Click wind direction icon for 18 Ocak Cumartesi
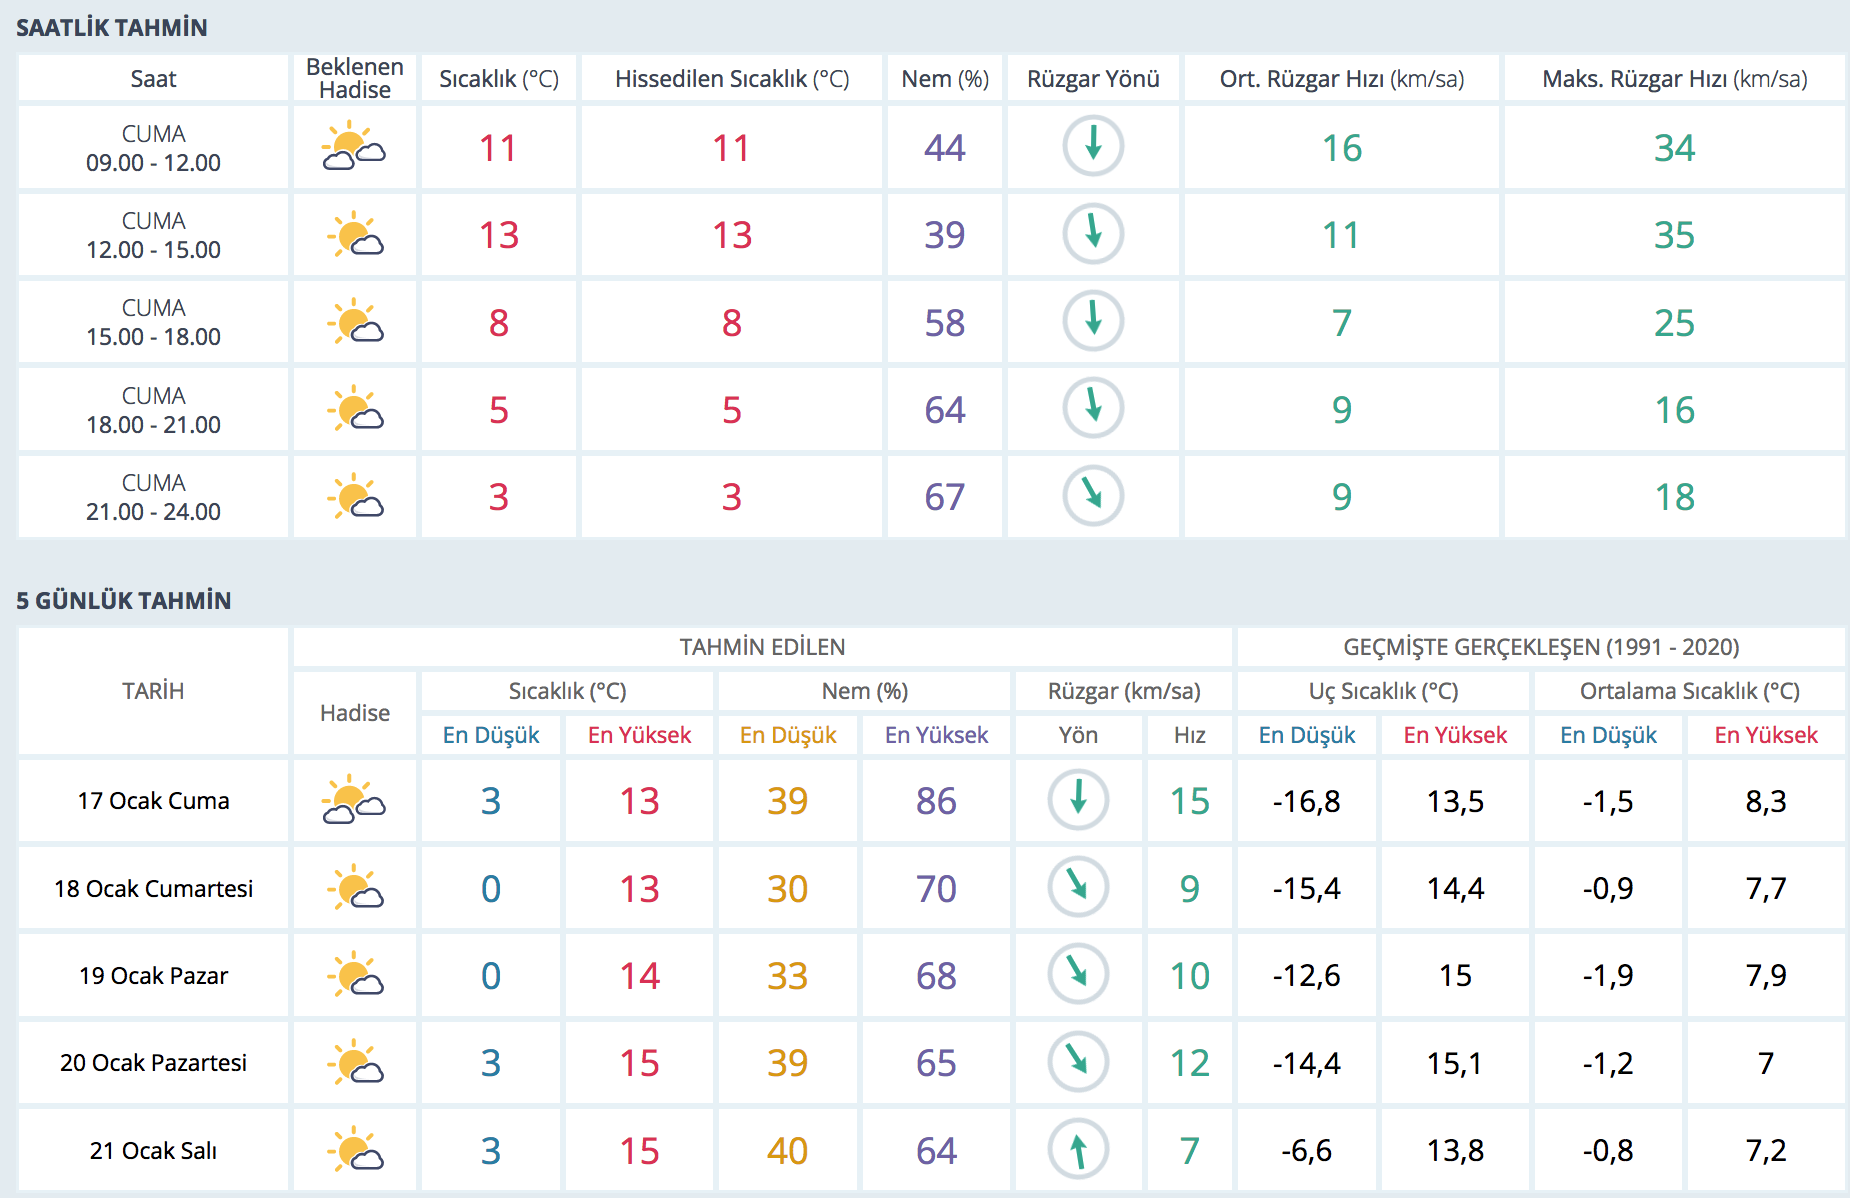Screen dimensions: 1850x1198 1077,887
